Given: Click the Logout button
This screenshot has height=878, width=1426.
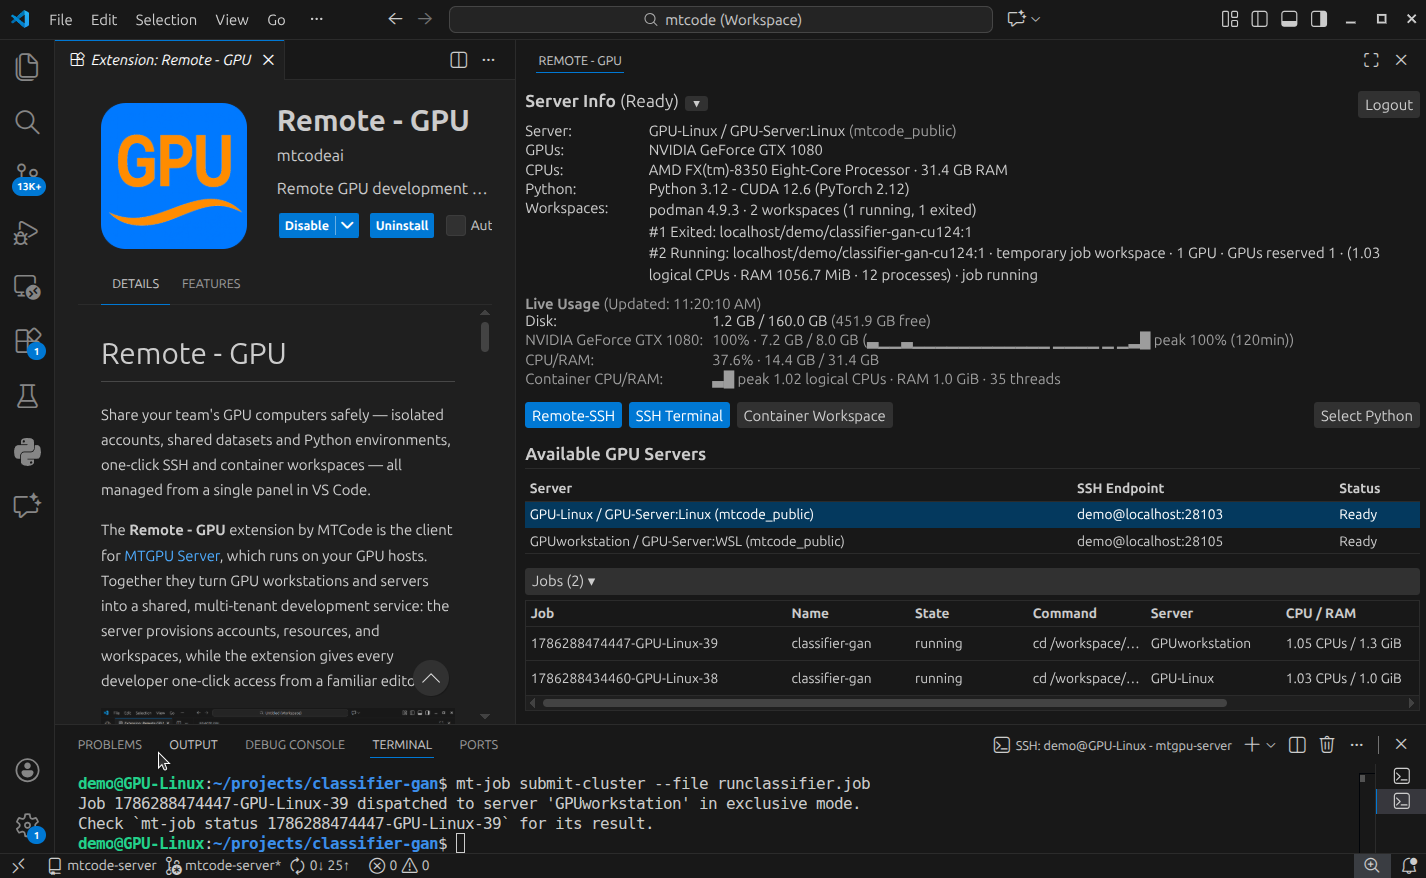Looking at the screenshot, I should [x=1389, y=105].
